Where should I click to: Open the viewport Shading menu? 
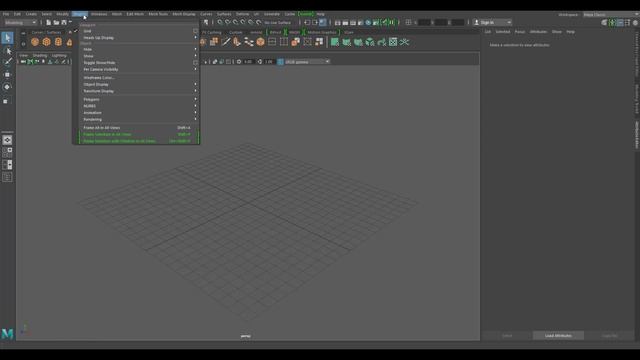coord(40,55)
